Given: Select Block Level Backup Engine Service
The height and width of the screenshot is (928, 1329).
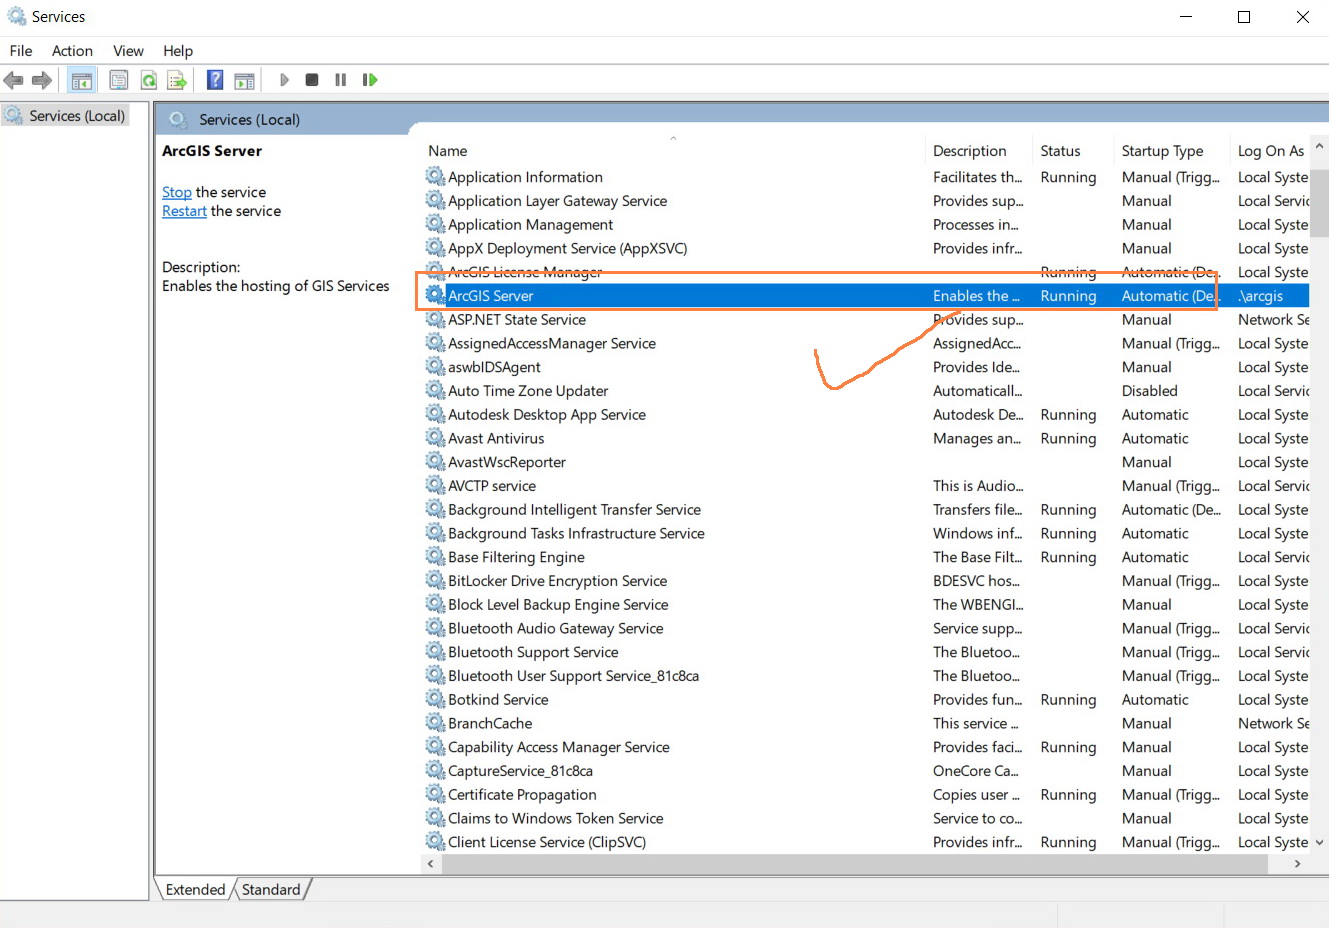Looking at the screenshot, I should (558, 605).
